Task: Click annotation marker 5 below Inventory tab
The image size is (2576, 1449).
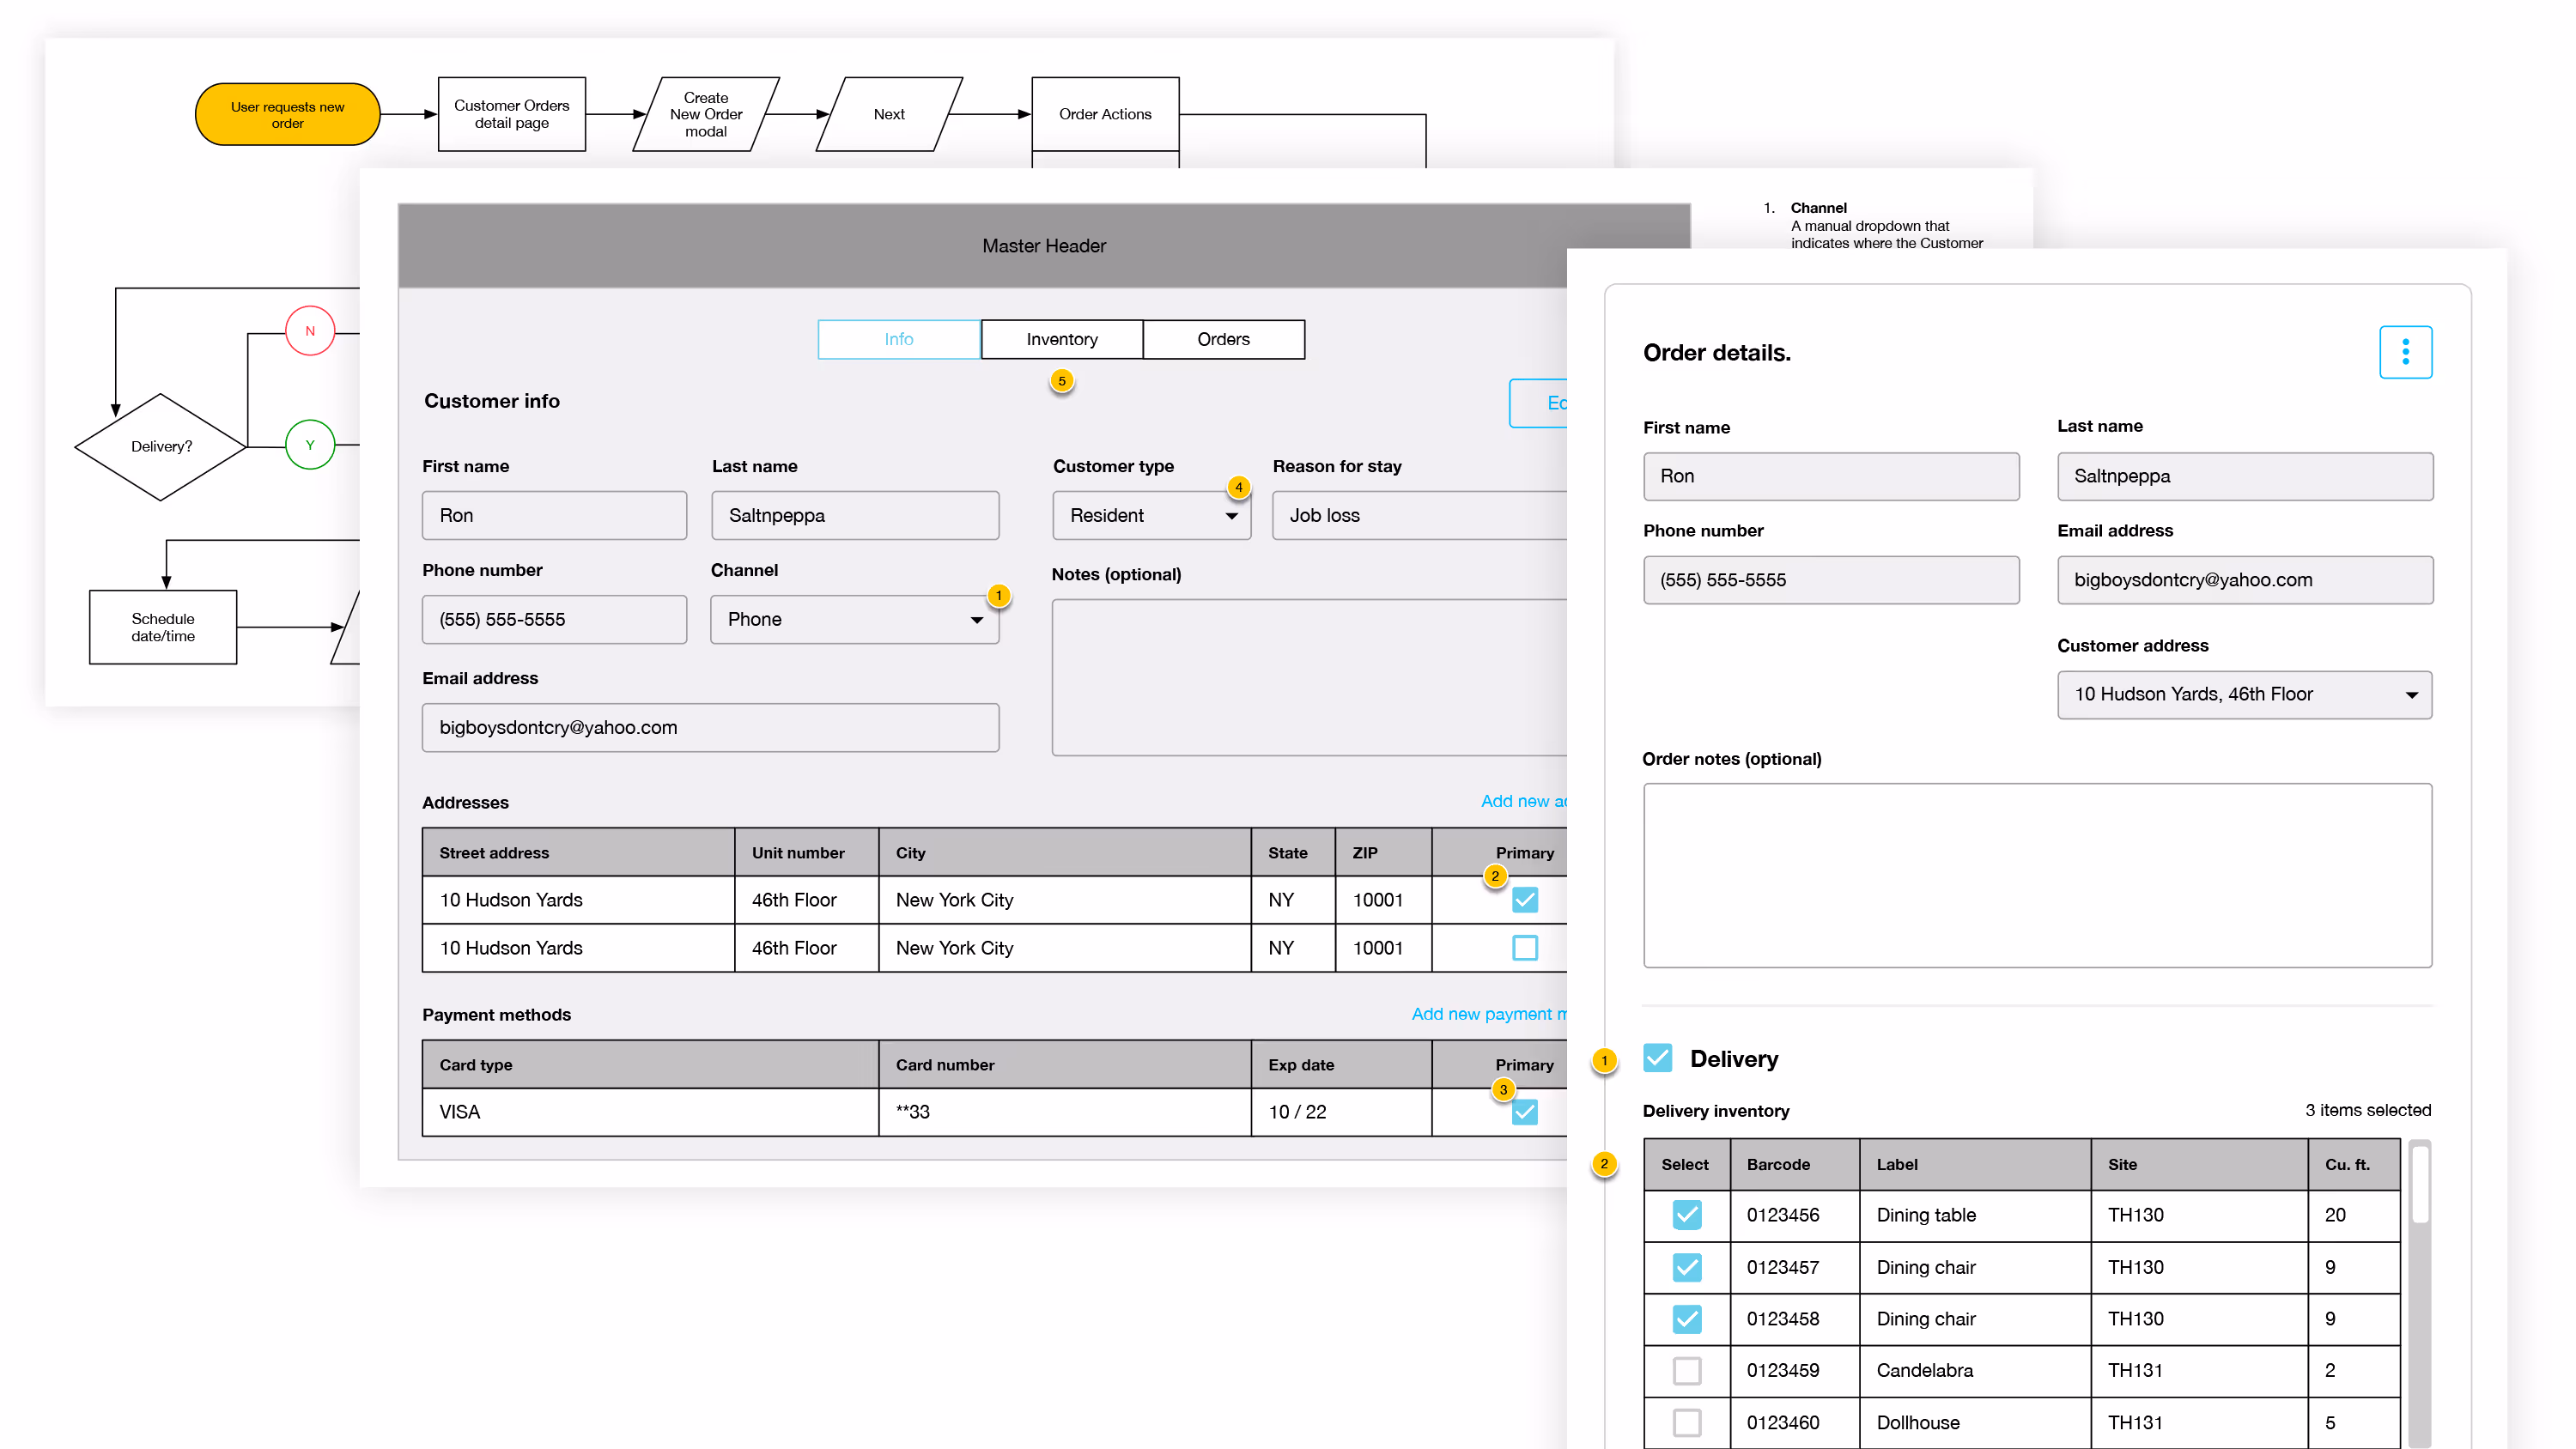Action: (1061, 381)
